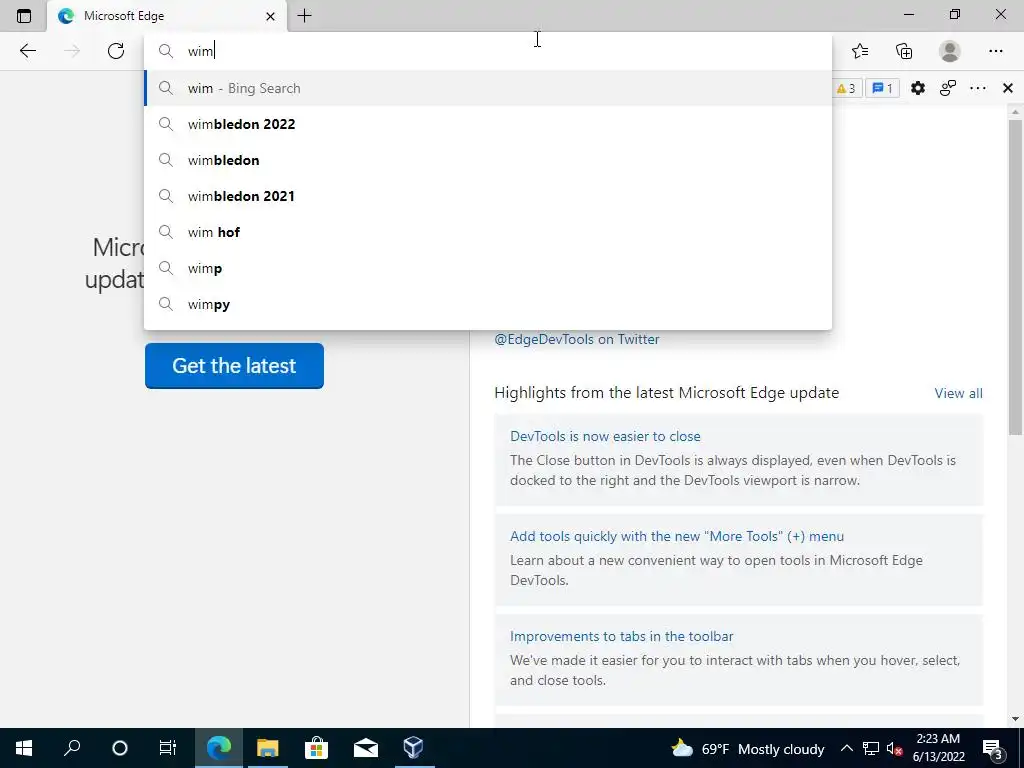Open the weather widget 69°F Mostly cloudy
This screenshot has height=768, width=1024.
(x=747, y=748)
